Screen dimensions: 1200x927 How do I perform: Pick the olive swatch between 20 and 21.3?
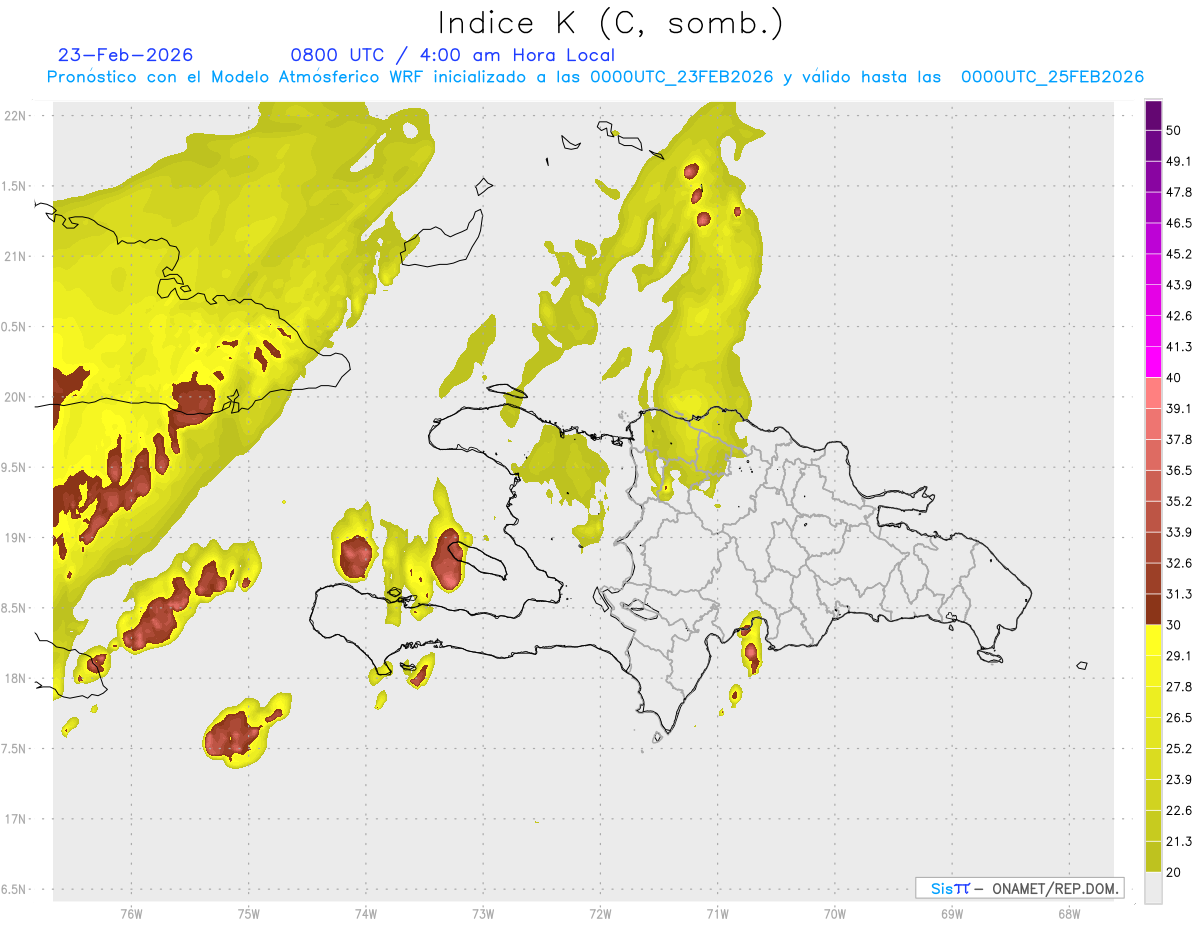(1153, 857)
